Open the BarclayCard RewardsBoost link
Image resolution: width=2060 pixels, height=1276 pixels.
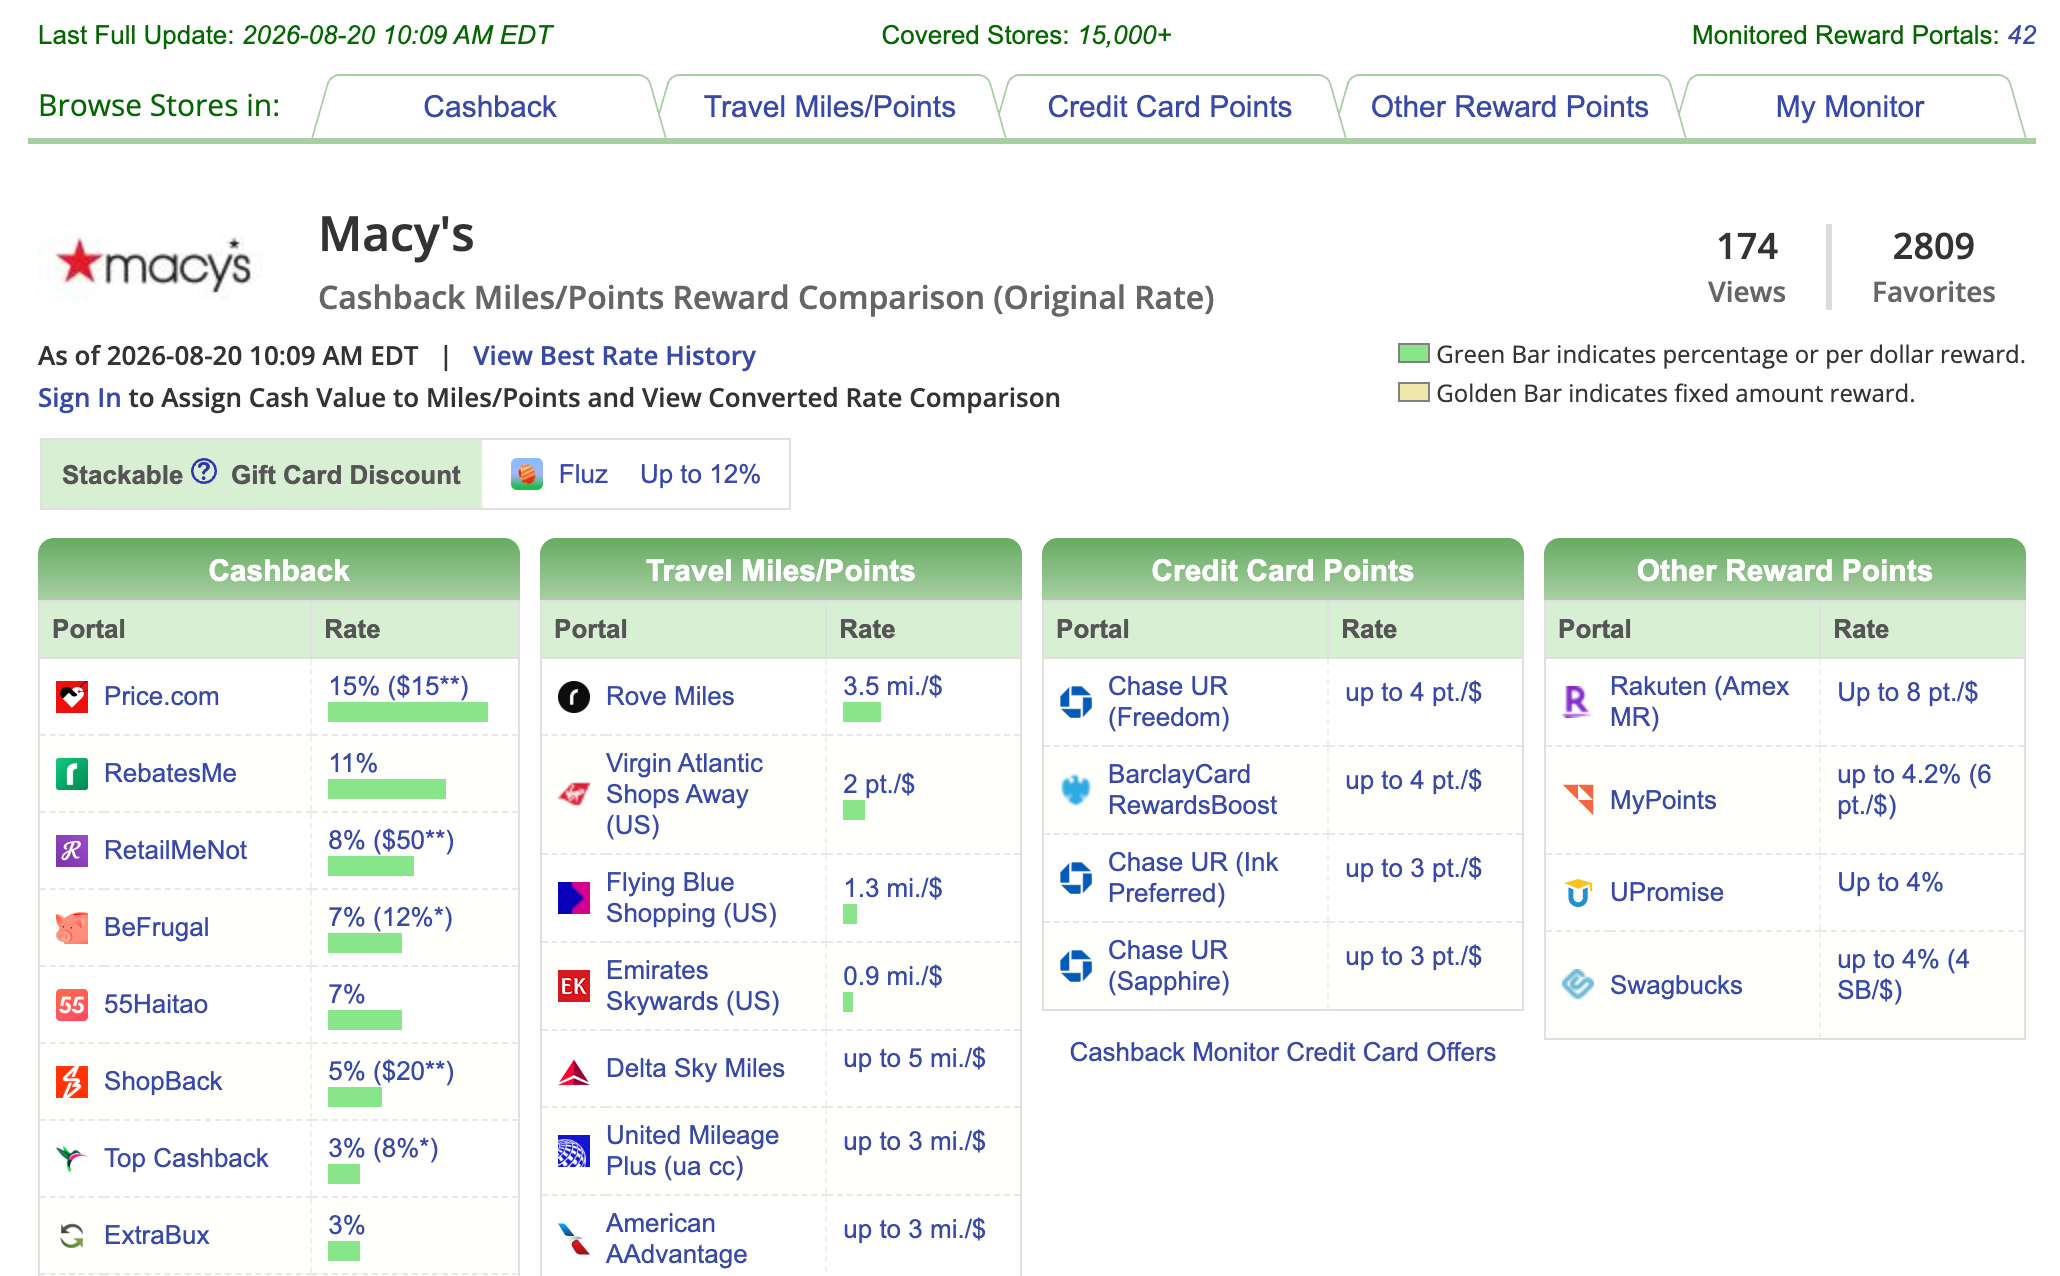pos(1192,790)
